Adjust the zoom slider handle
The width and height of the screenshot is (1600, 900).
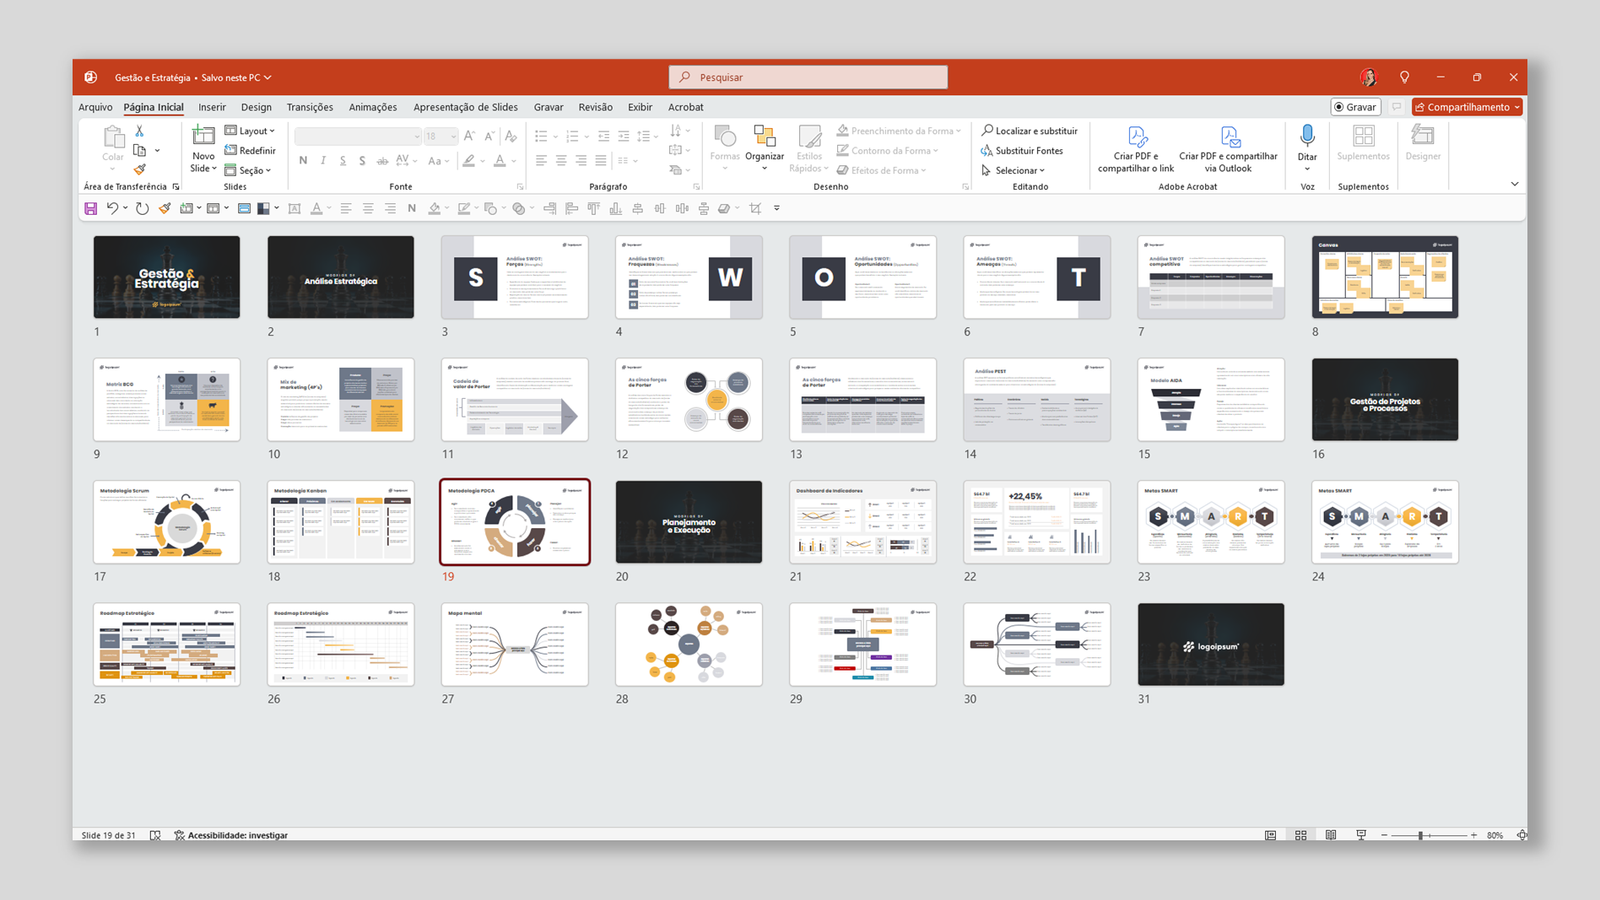pyautogui.click(x=1420, y=835)
